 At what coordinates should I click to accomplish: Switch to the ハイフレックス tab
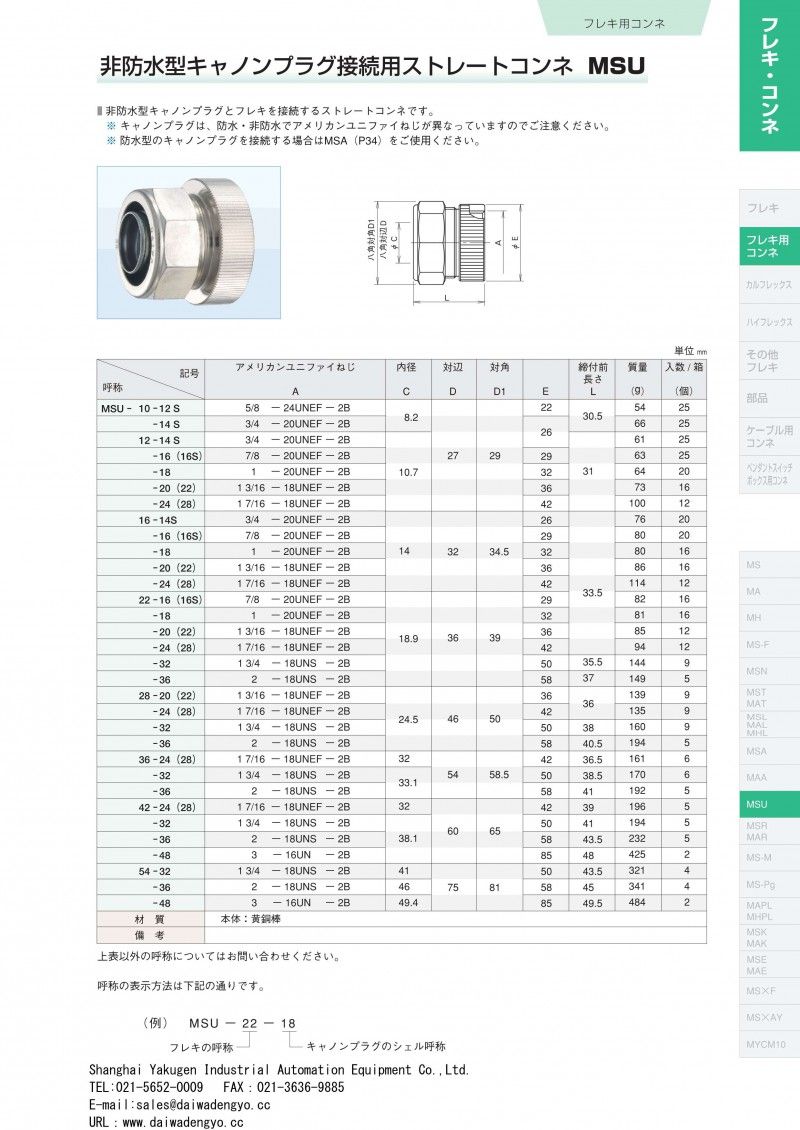pyautogui.click(x=769, y=322)
